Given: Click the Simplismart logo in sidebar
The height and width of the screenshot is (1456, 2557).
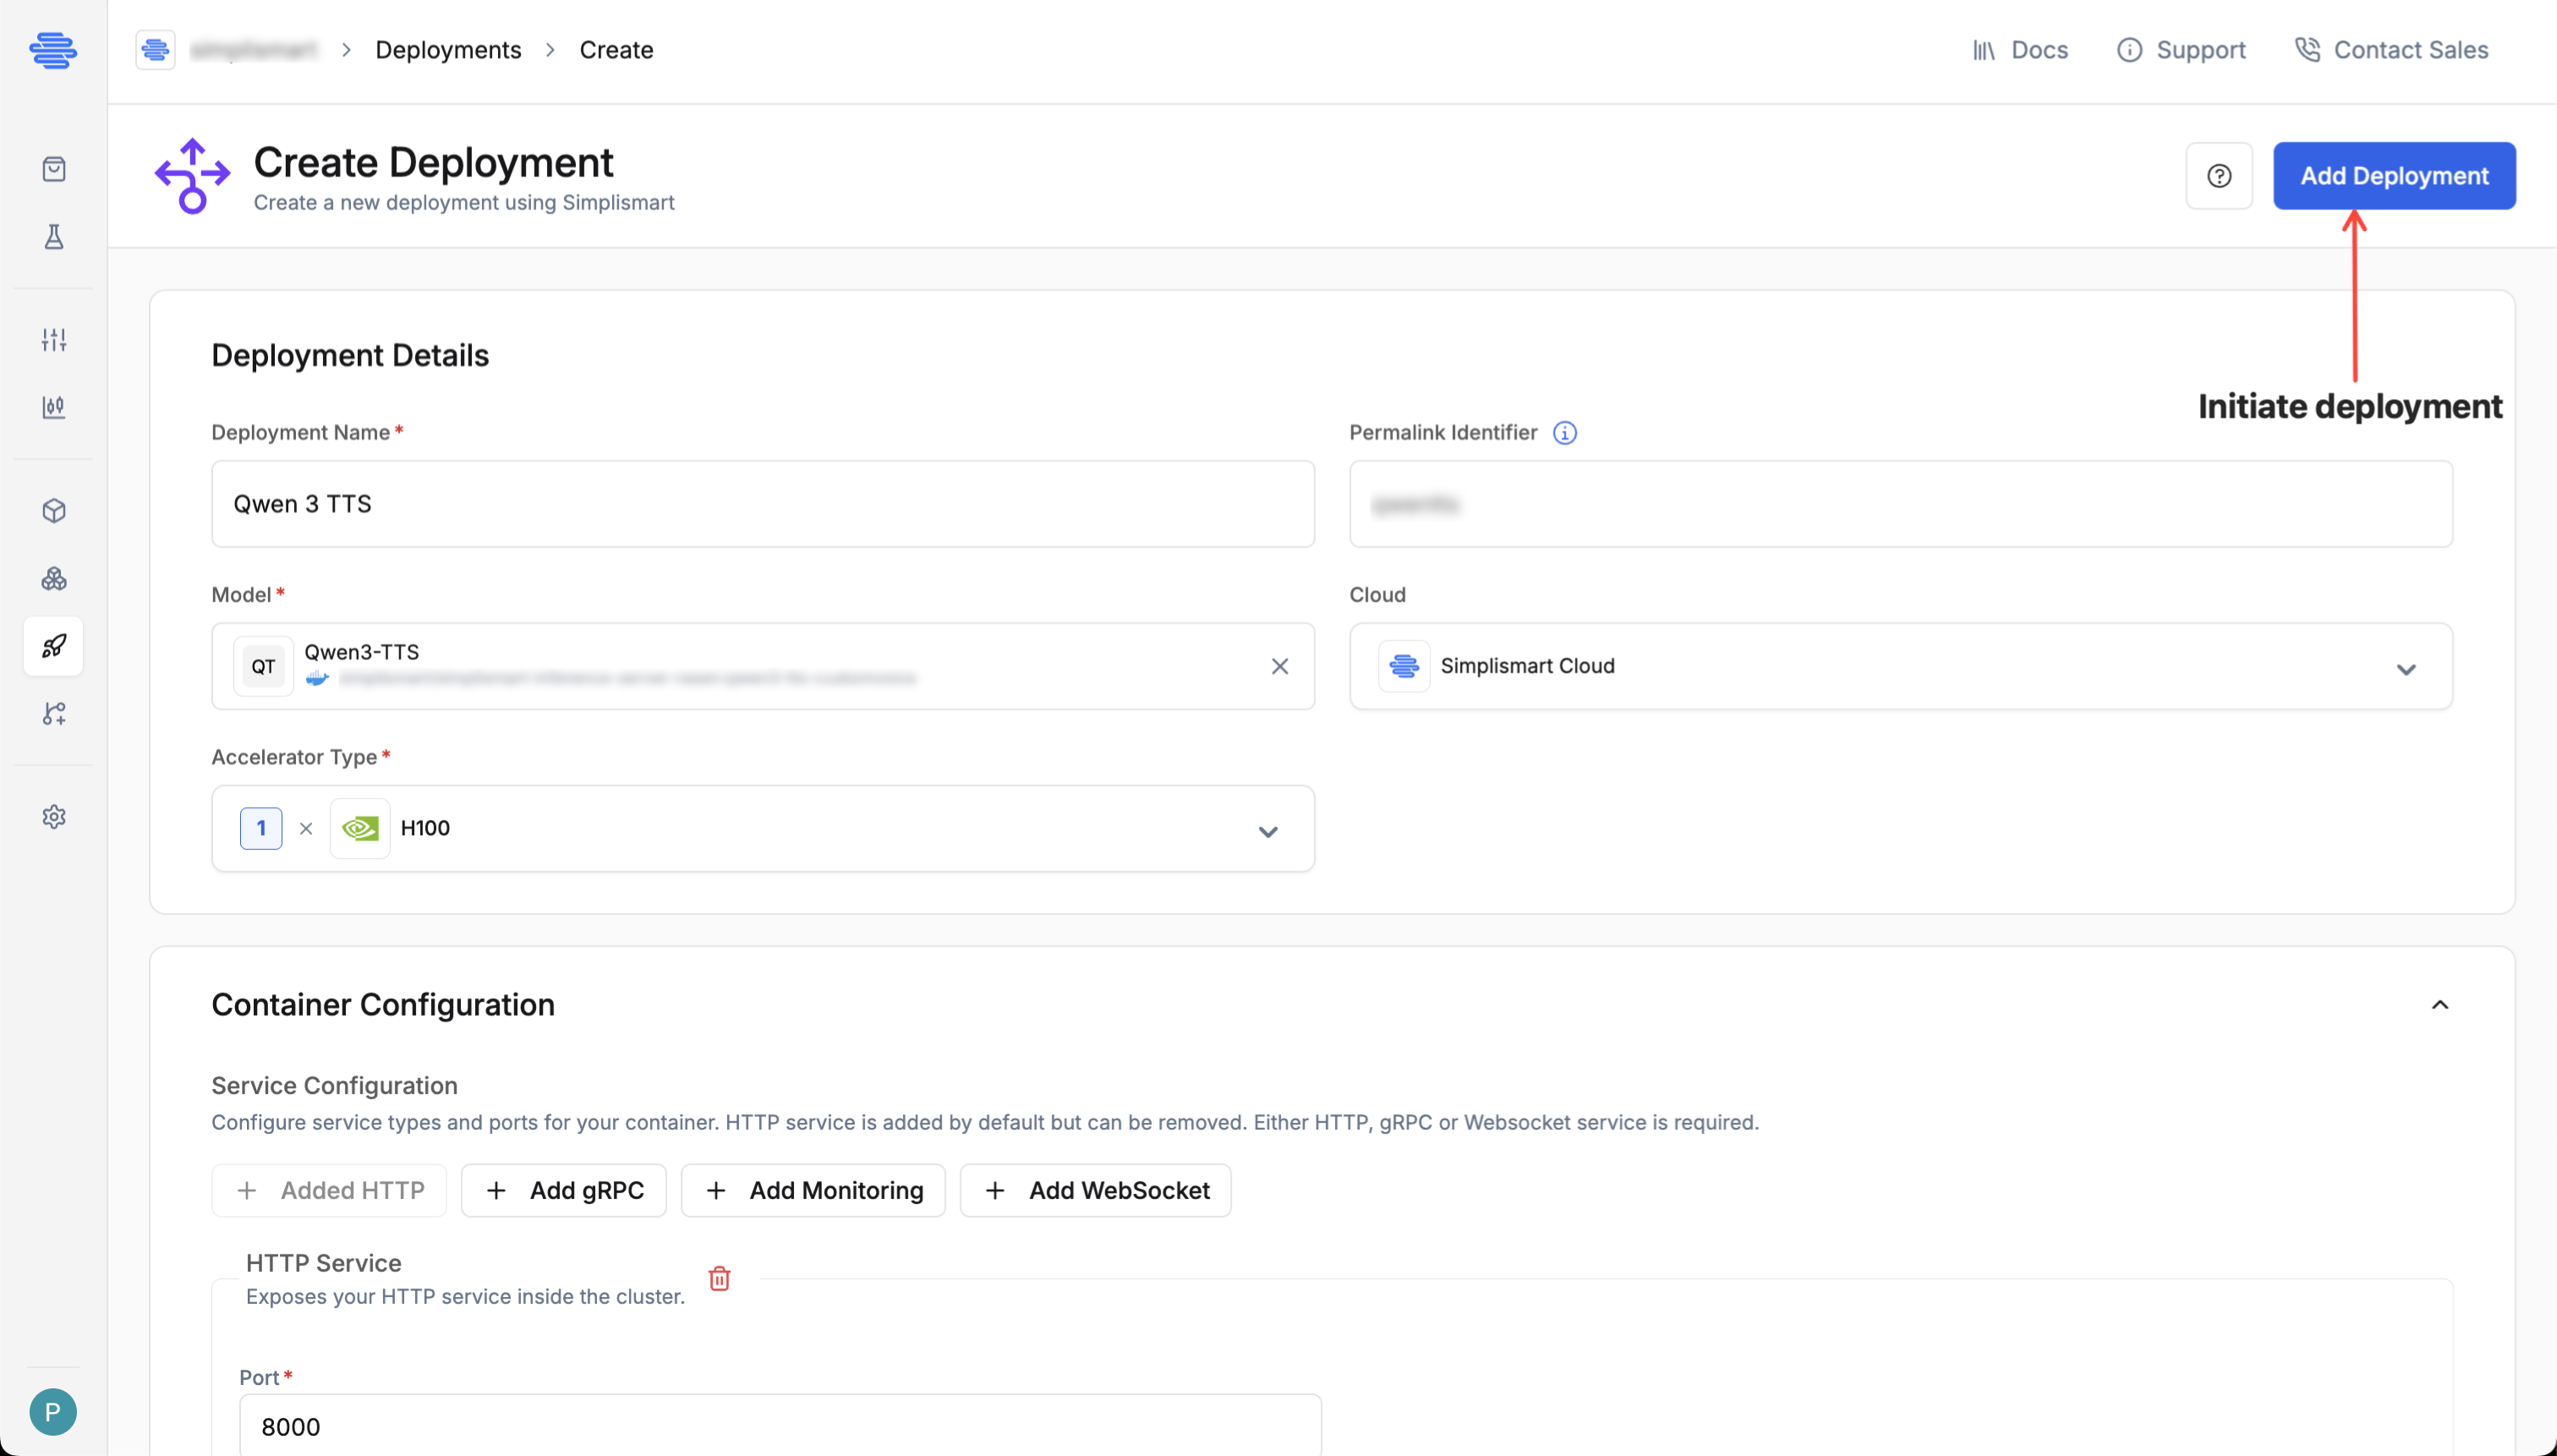Looking at the screenshot, I should coord(53,50).
